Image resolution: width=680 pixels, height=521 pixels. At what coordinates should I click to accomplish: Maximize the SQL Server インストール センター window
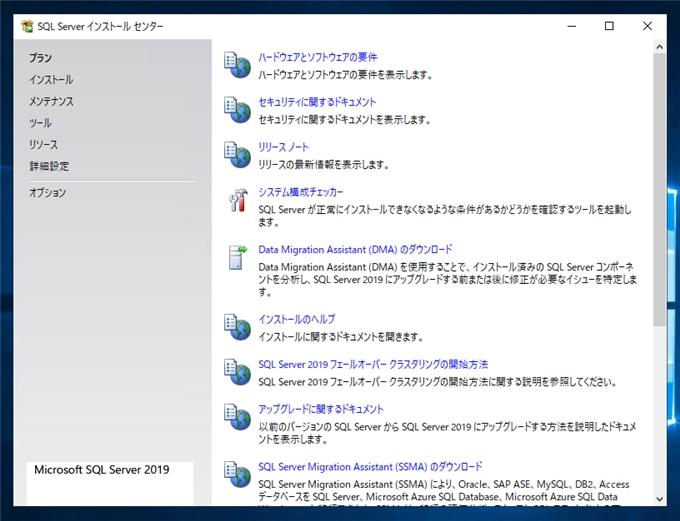609,26
